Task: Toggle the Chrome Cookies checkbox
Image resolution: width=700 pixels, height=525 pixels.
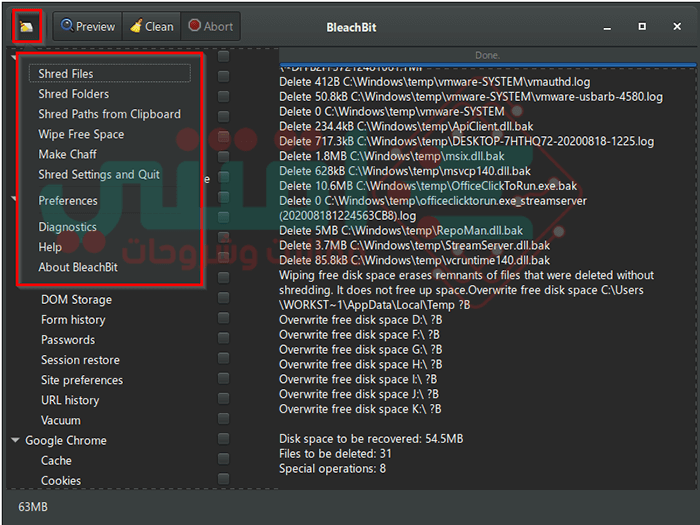Action: point(224,479)
